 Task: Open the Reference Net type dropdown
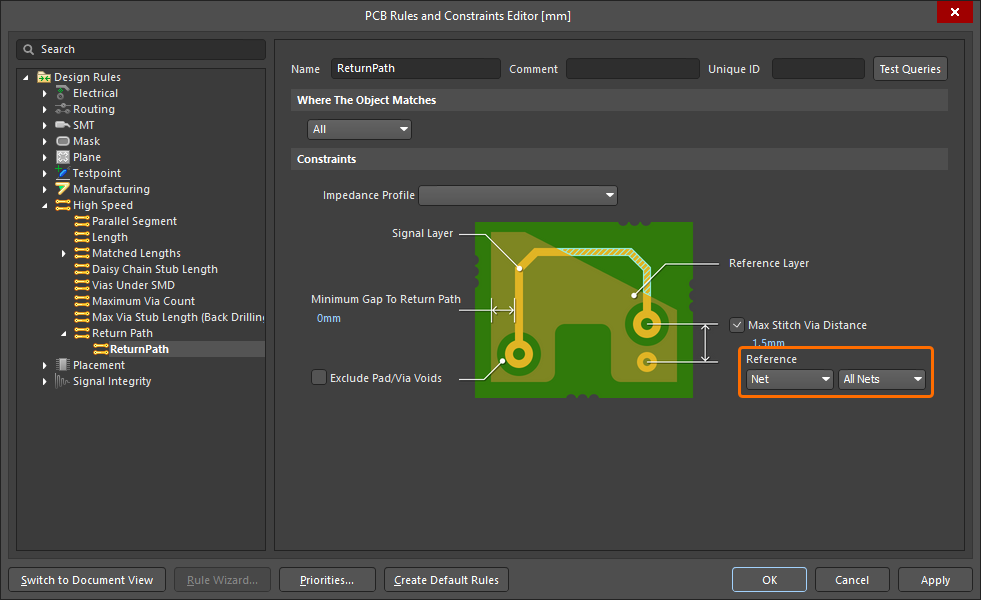coord(790,379)
